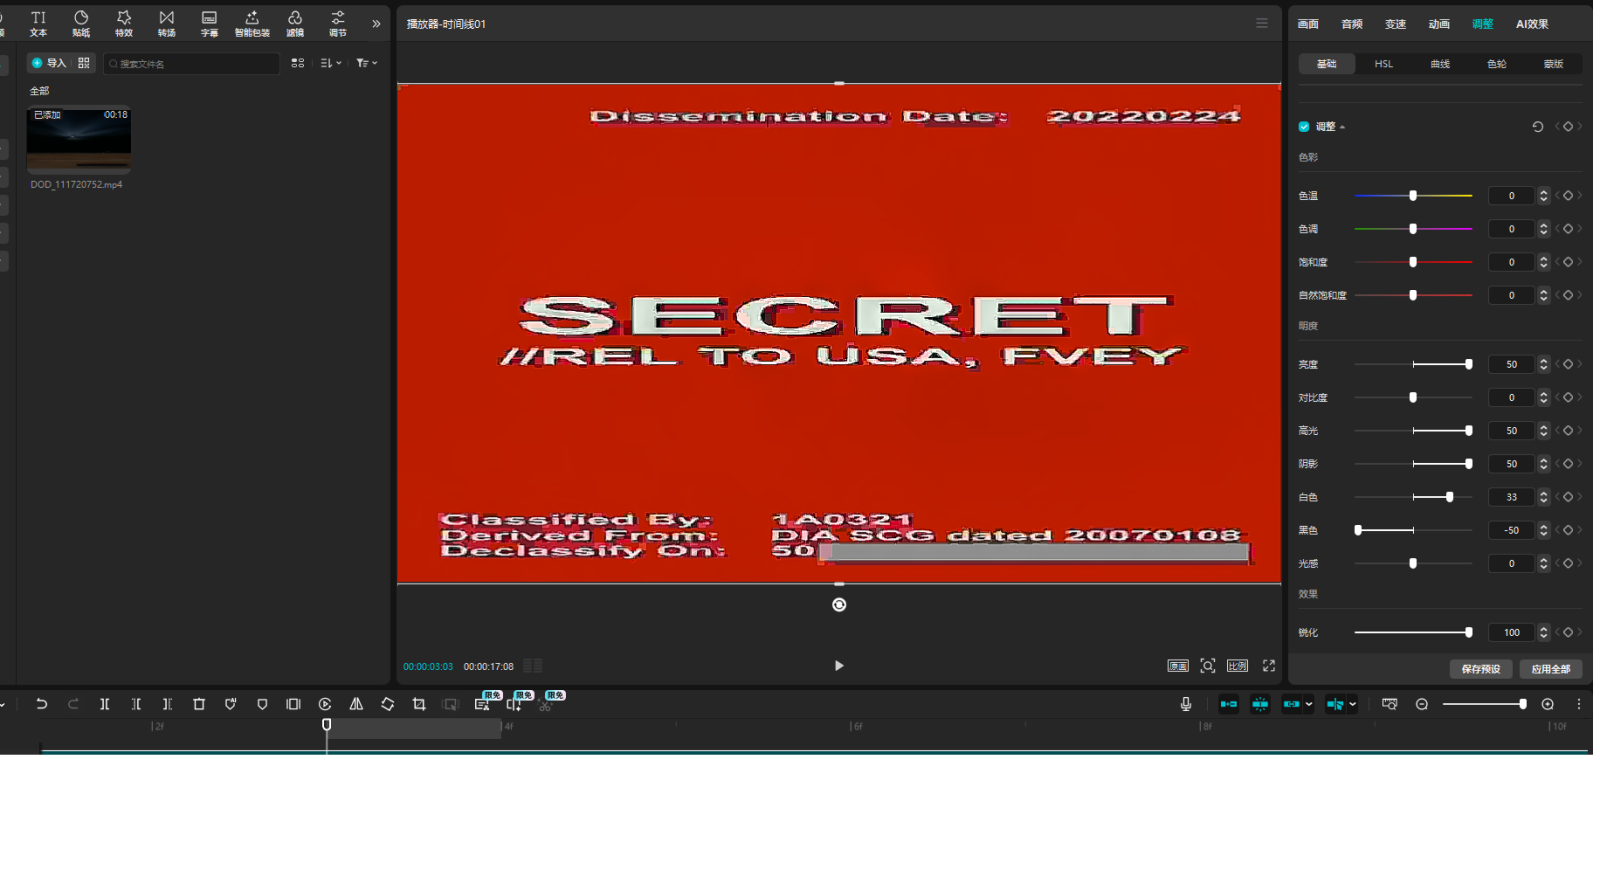Click the redo arrow in timeline toolbar

[x=73, y=704]
